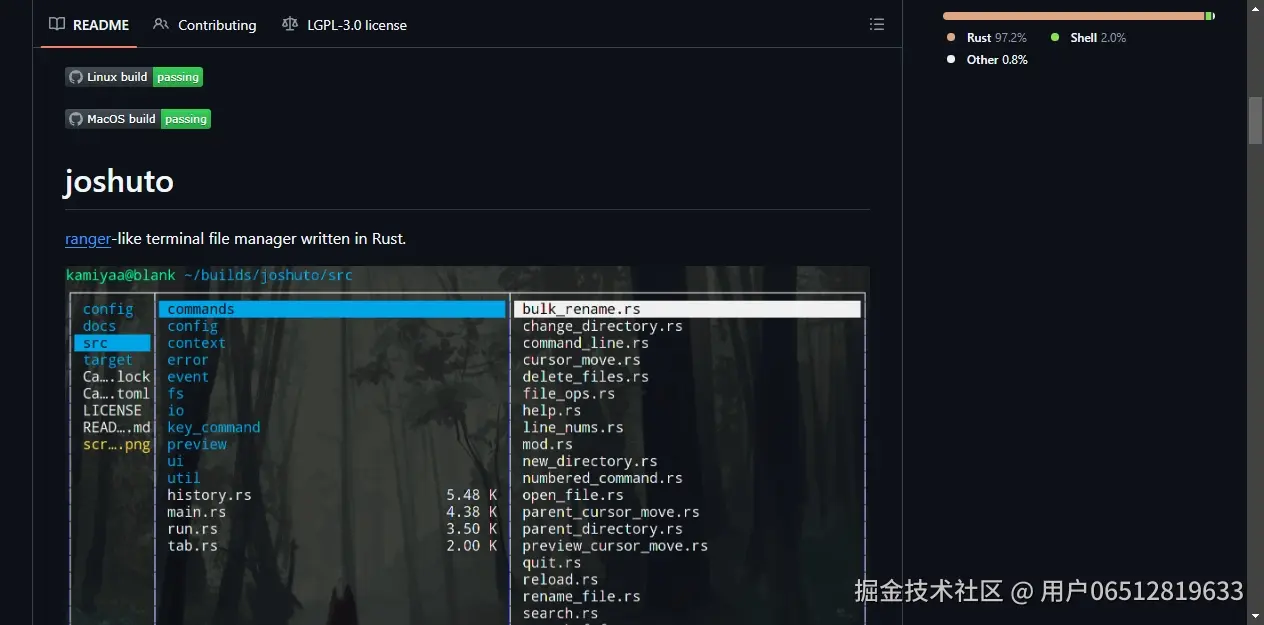Click the page vertical scrollbar thumb
This screenshot has height=625, width=1264.
[x=1255, y=121]
